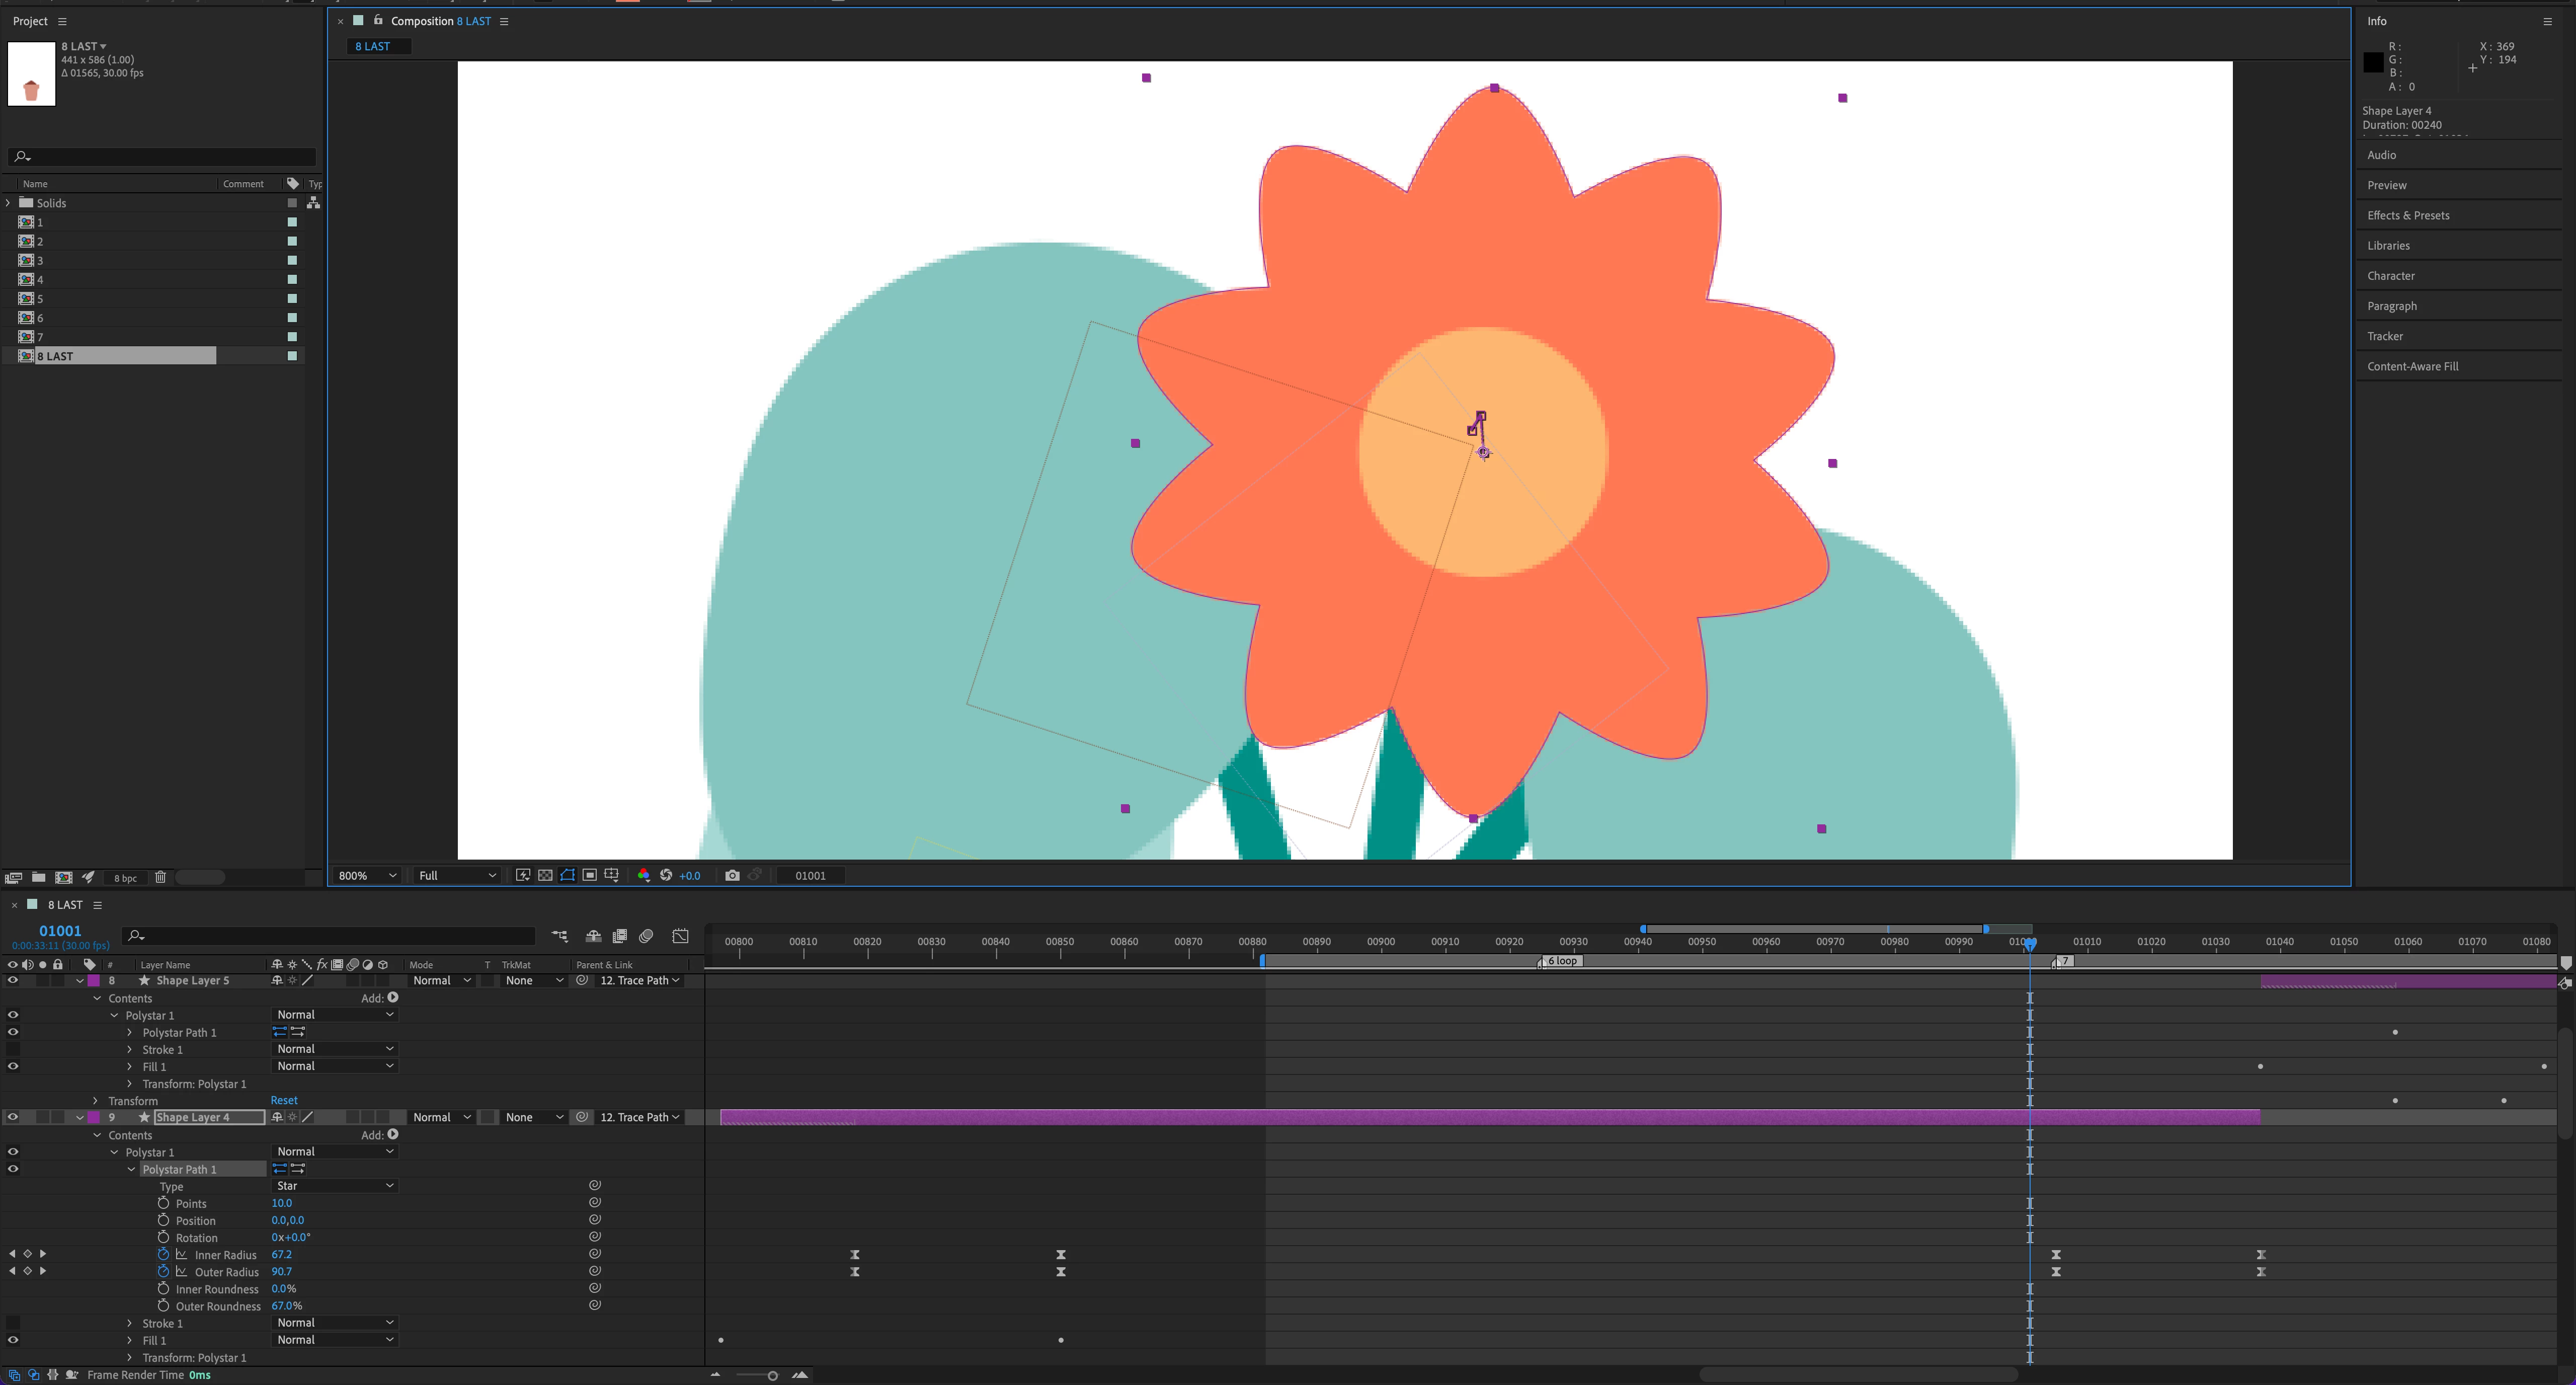Create a new folder in Project panel

click(x=38, y=878)
